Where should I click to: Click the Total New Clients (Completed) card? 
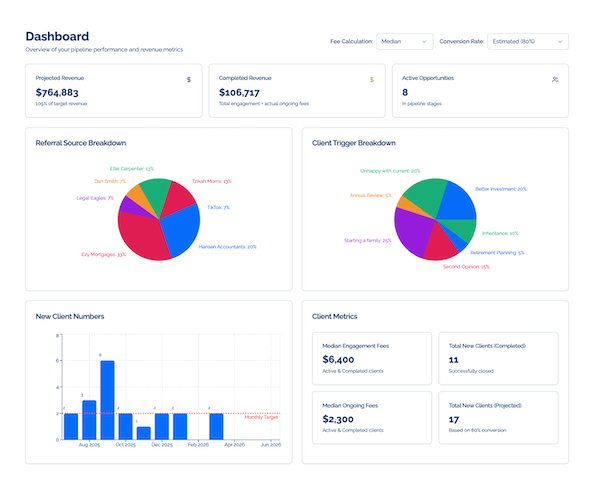pyautogui.click(x=499, y=358)
